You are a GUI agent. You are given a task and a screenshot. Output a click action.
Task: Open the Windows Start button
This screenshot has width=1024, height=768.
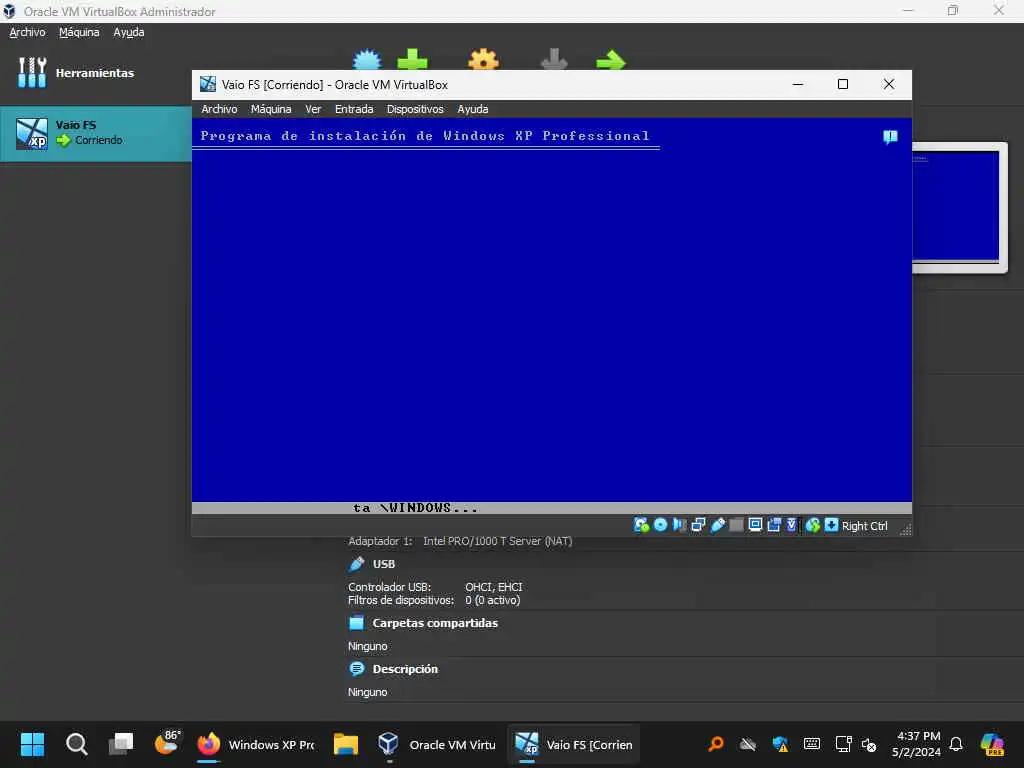click(x=32, y=744)
